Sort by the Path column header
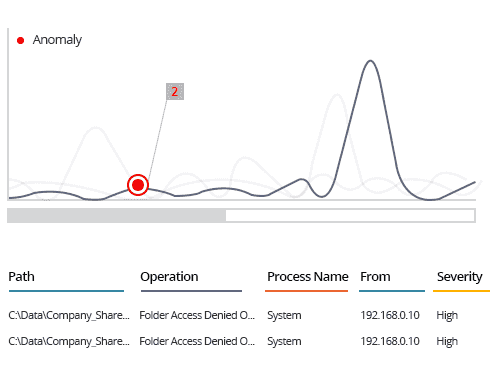Viewport: 500px width, 390px height. [x=21, y=277]
